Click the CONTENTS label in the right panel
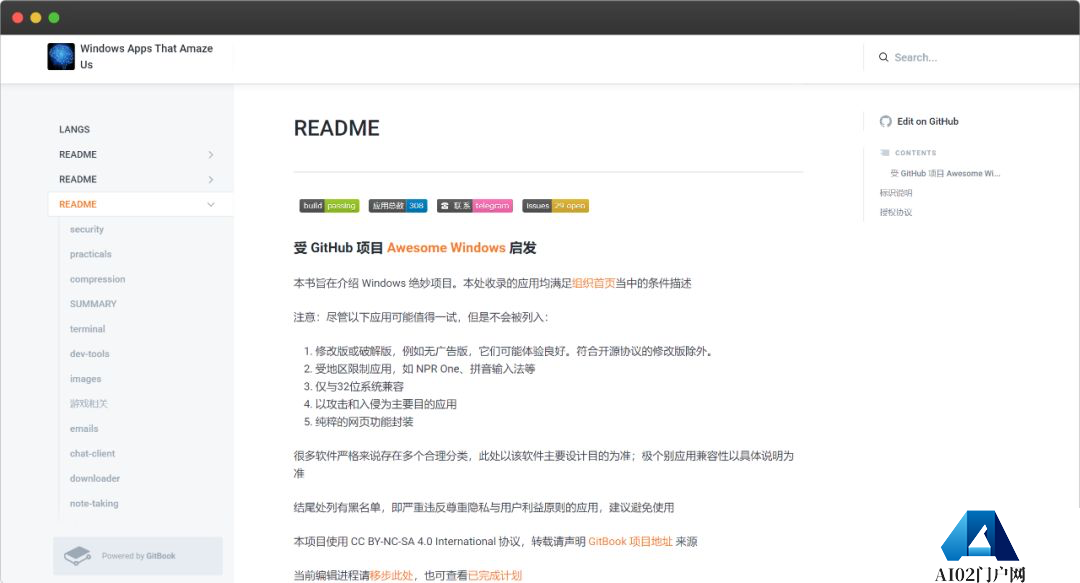The height and width of the screenshot is (583, 1080). click(915, 152)
